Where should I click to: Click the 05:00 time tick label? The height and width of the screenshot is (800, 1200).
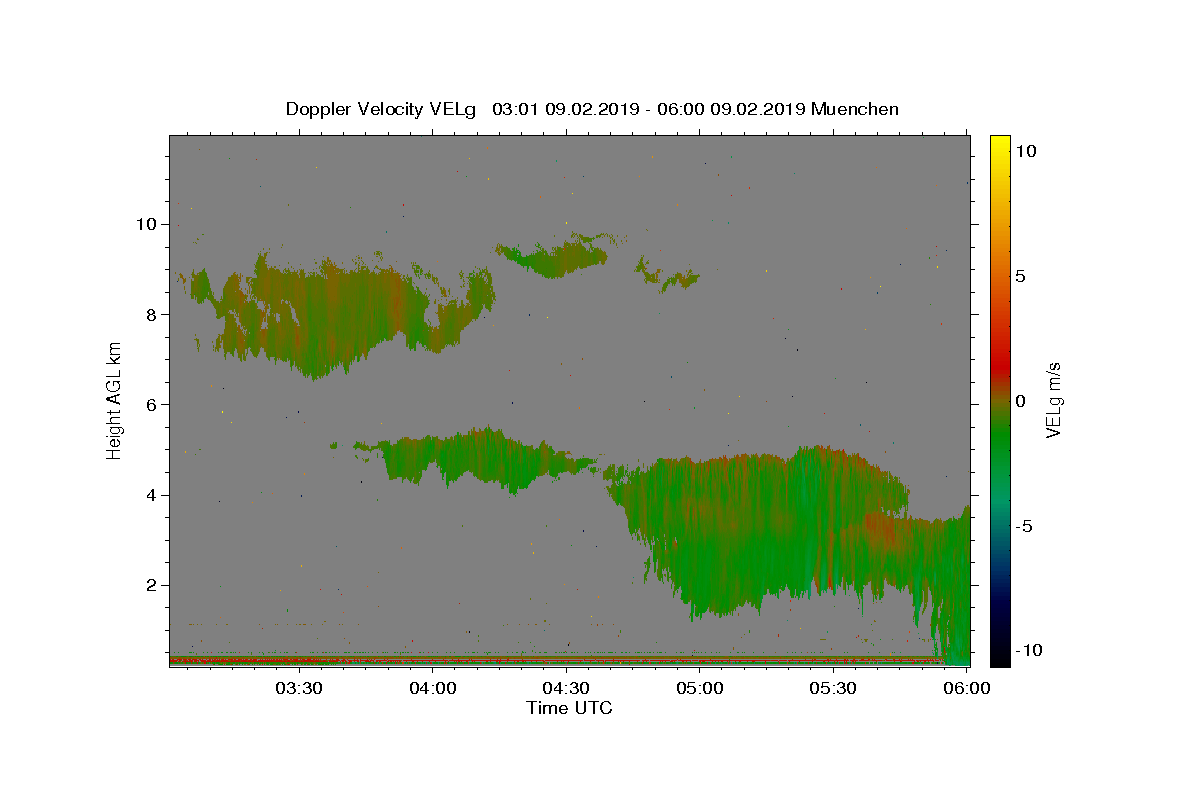[x=700, y=688]
